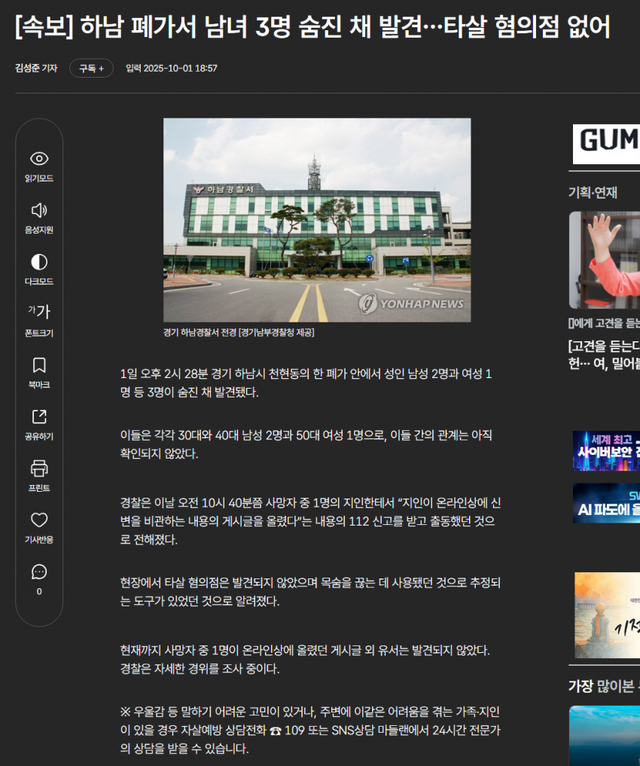Enable reading mode (읽기모드) eye icon
Screen dimensions: 640x766
coord(39,159)
